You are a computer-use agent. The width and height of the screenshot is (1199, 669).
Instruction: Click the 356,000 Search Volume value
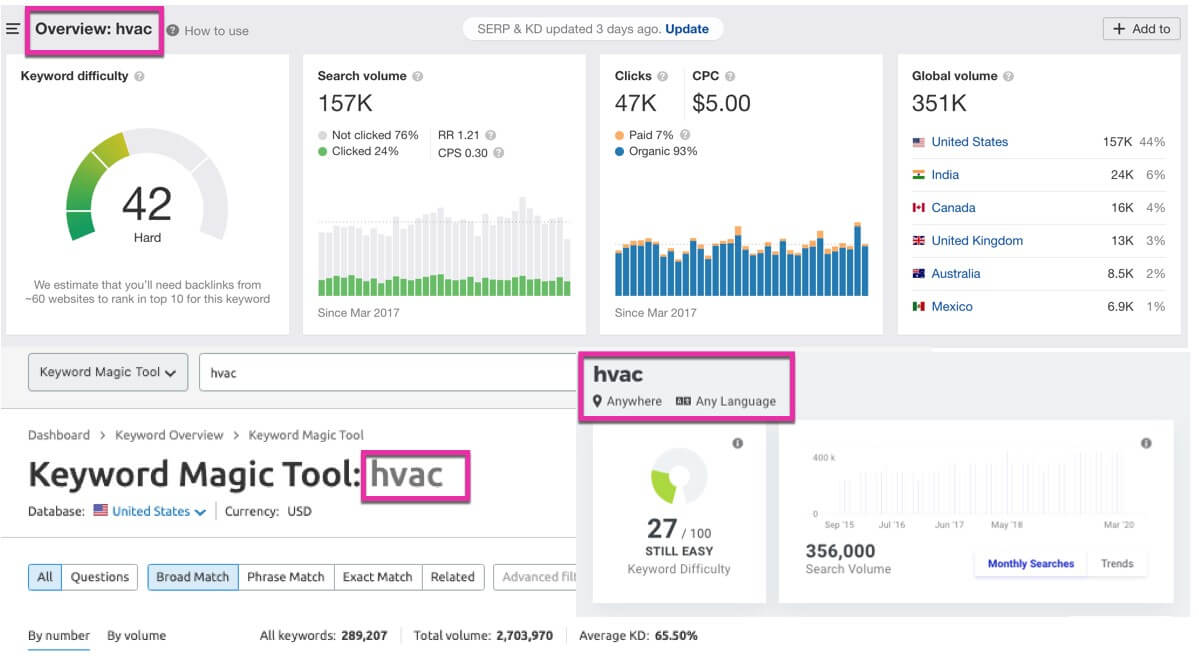pos(840,551)
